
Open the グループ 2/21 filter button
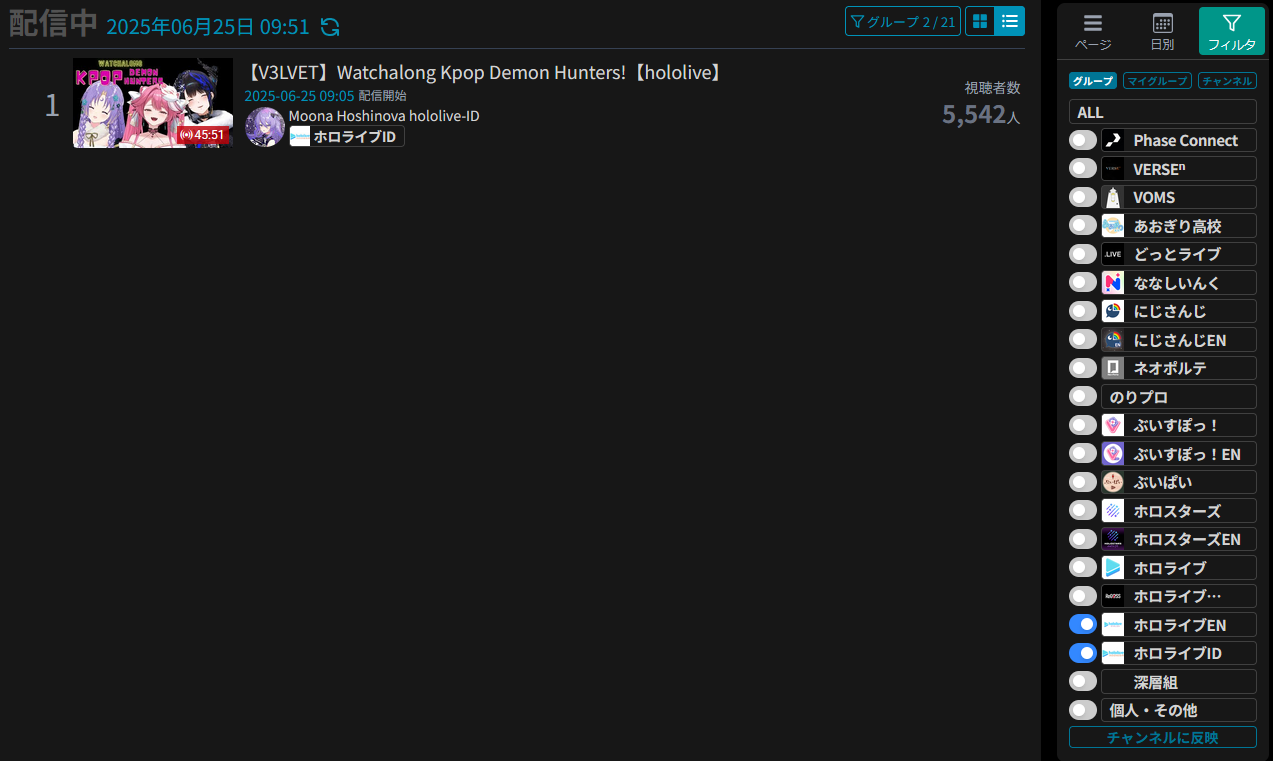click(x=902, y=21)
